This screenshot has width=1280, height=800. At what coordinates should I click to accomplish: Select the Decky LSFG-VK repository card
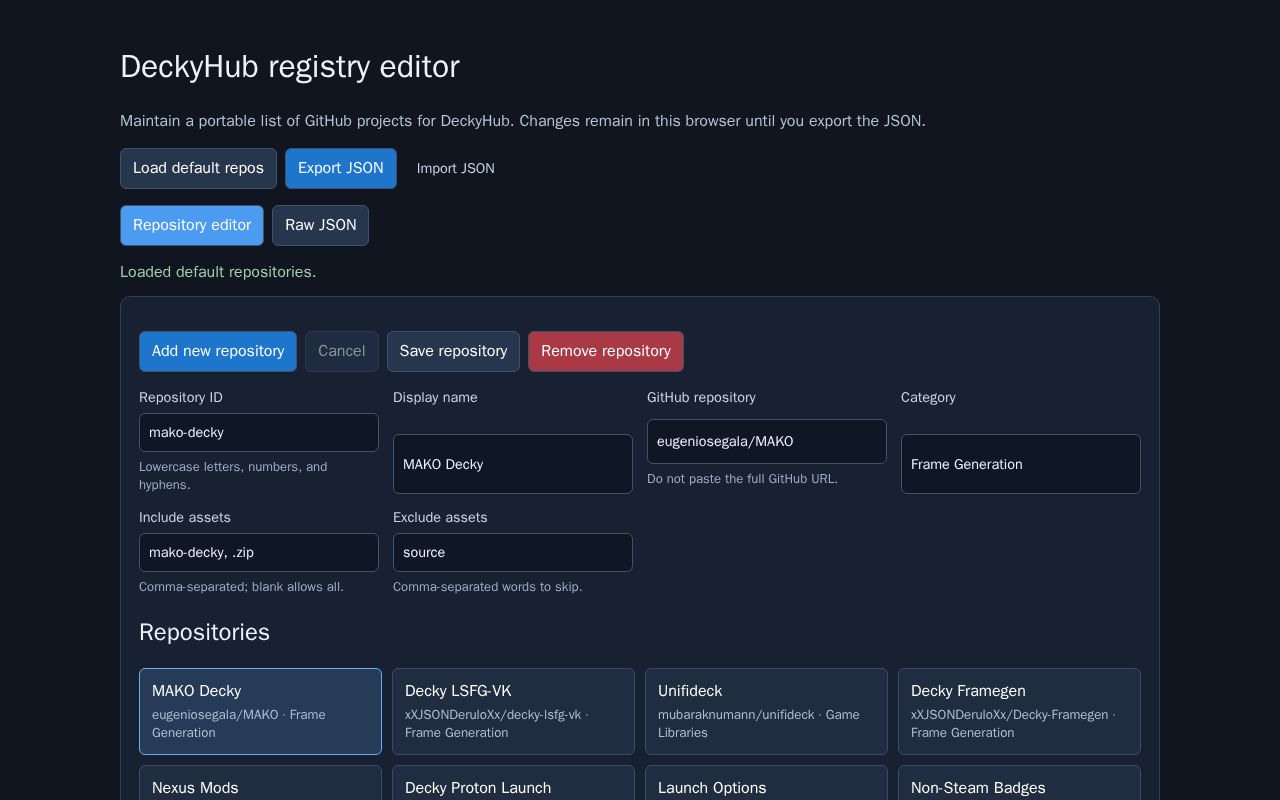pos(513,711)
